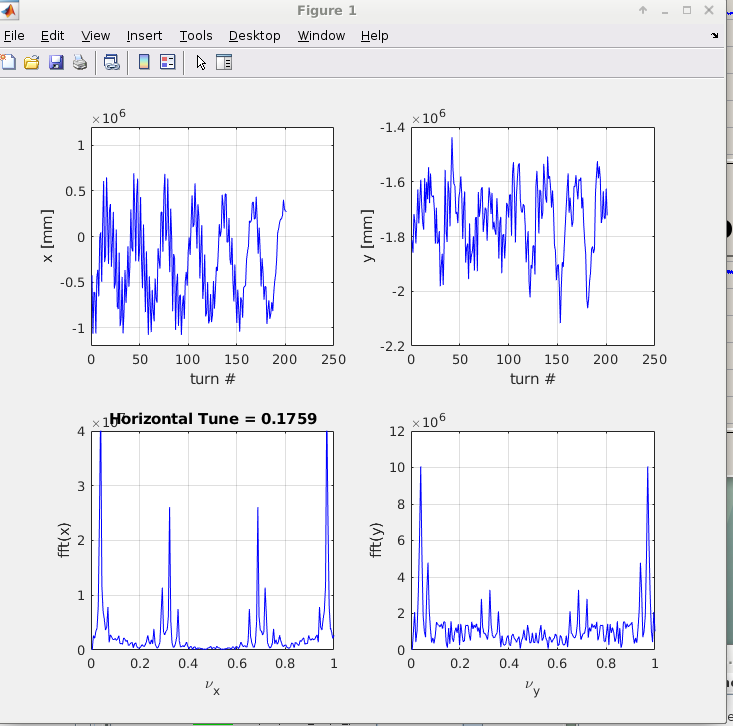This screenshot has height=726, width=733.
Task: Open the Property Inspector toolbar icon
Action: coord(224,62)
